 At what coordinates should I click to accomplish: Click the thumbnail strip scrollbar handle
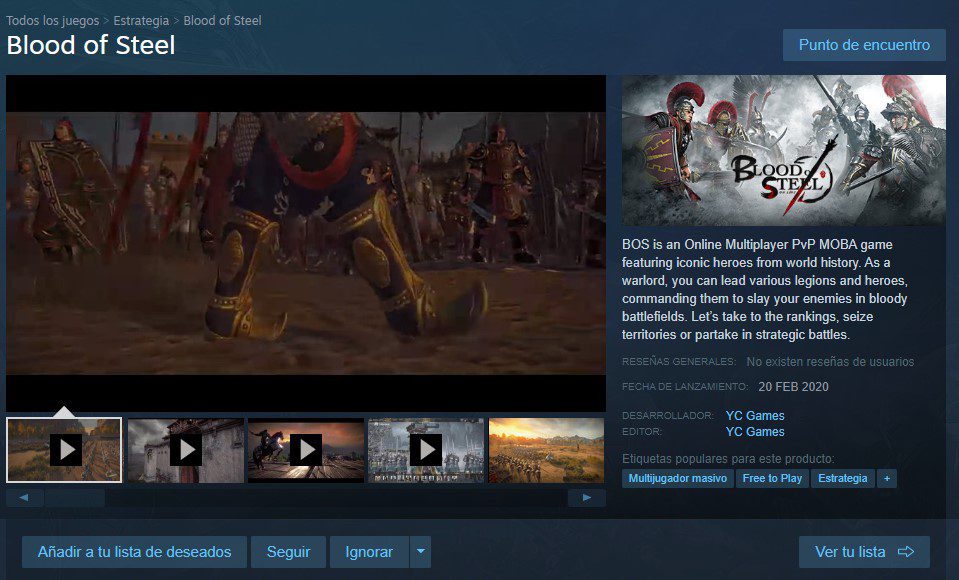point(75,497)
